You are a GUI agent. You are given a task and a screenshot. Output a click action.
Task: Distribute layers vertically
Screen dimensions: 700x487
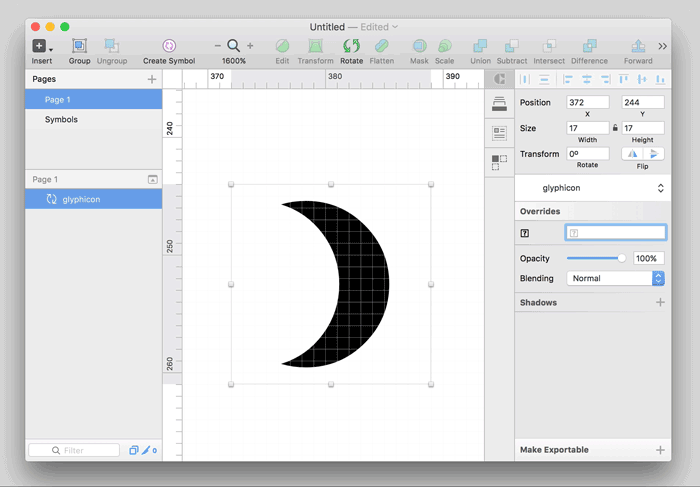544,79
